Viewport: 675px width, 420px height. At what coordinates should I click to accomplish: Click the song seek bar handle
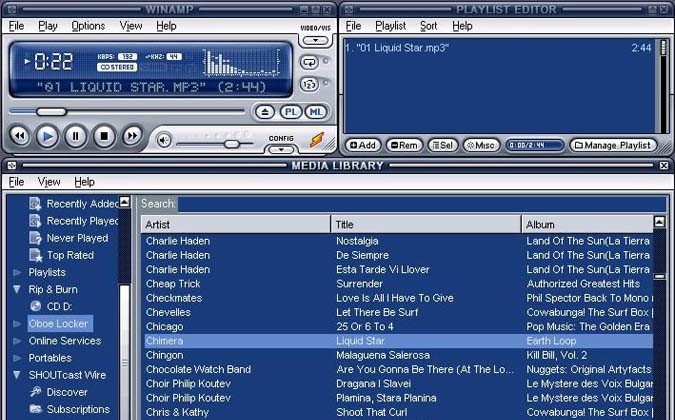[x=51, y=112]
